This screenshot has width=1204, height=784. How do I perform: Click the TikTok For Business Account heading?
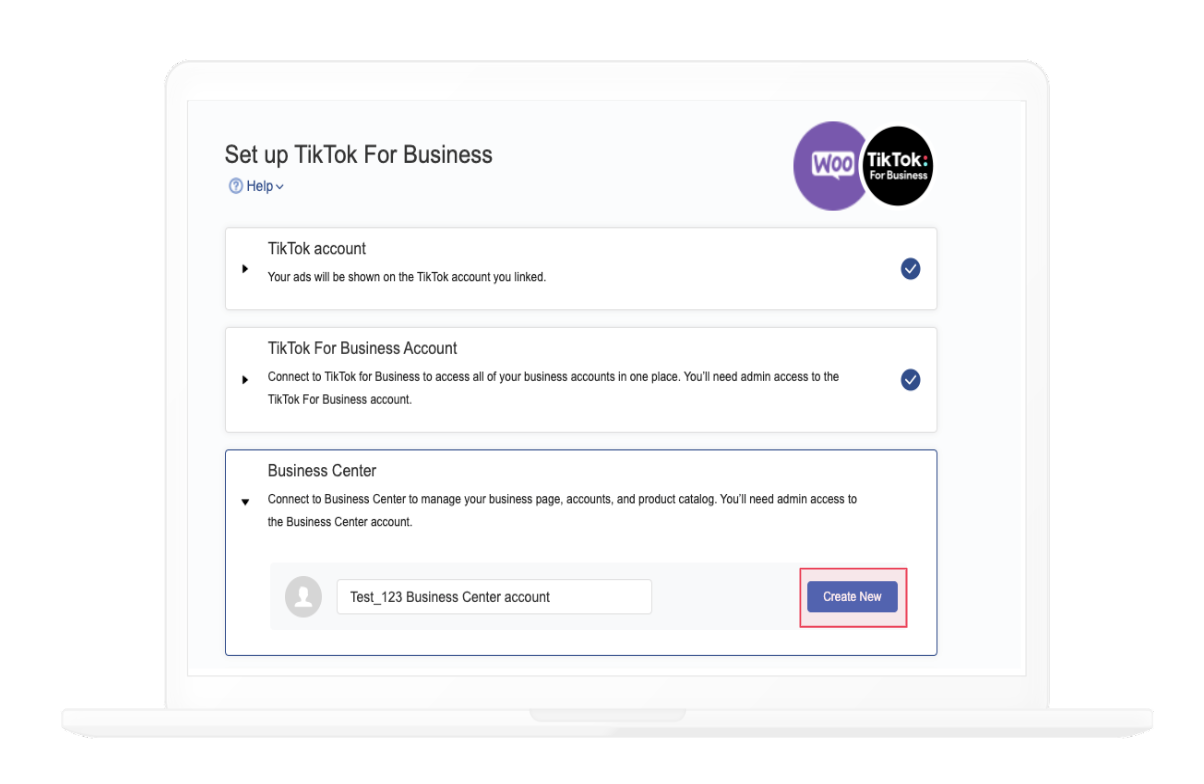coord(362,348)
